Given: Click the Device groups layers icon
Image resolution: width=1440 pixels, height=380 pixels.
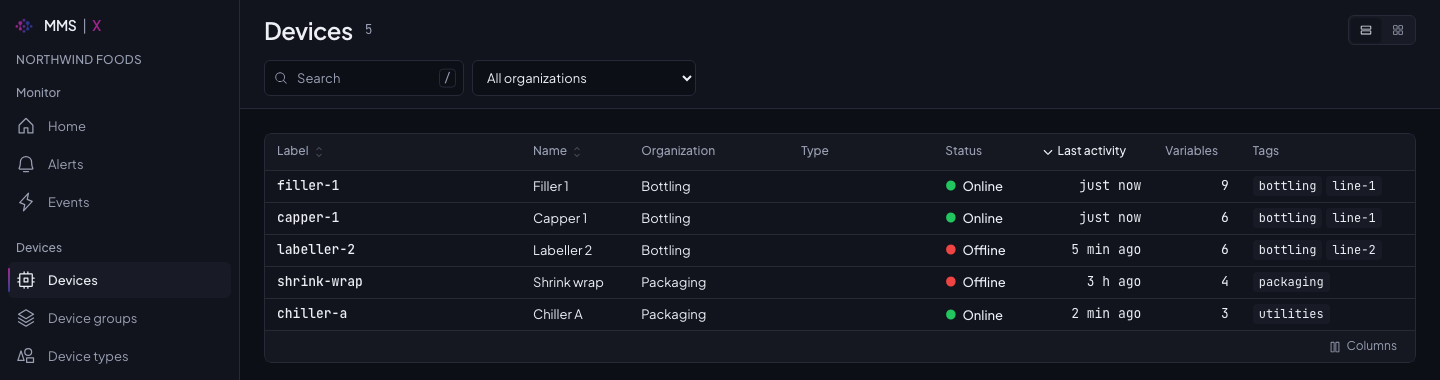Looking at the screenshot, I should (x=27, y=319).
